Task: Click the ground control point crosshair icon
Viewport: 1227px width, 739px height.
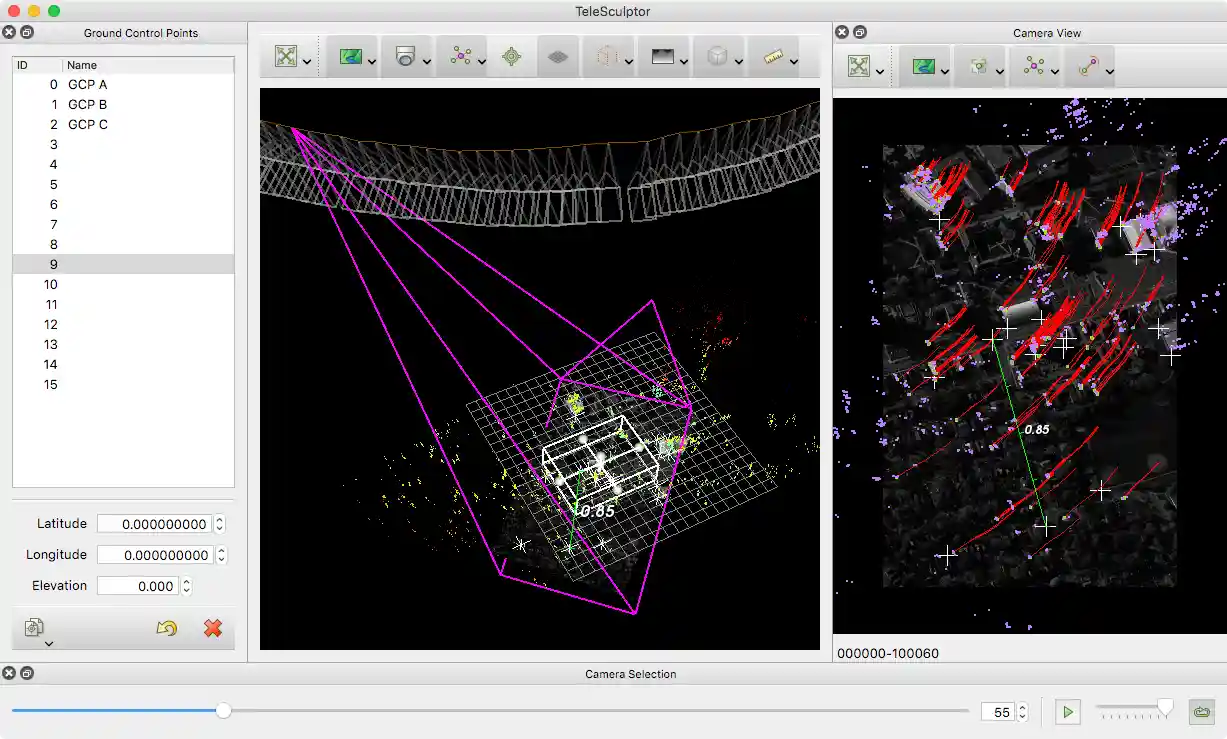Action: point(511,57)
